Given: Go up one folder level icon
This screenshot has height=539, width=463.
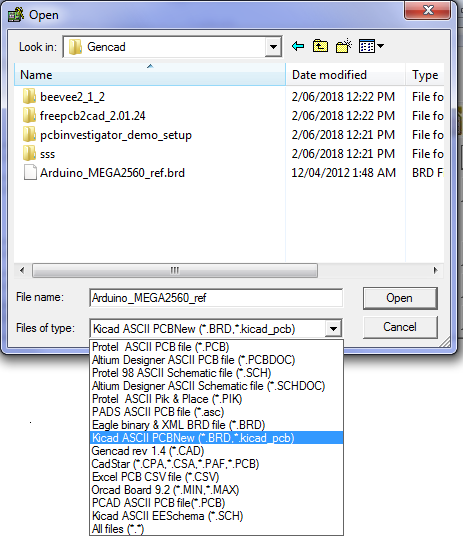Looking at the screenshot, I should [x=320, y=46].
